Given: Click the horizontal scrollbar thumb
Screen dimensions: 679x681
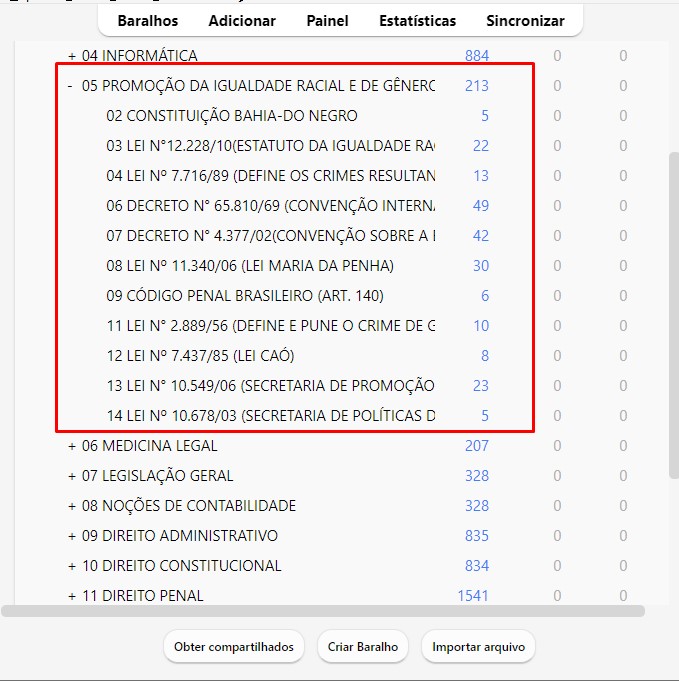Looking at the screenshot, I should pos(323,611).
